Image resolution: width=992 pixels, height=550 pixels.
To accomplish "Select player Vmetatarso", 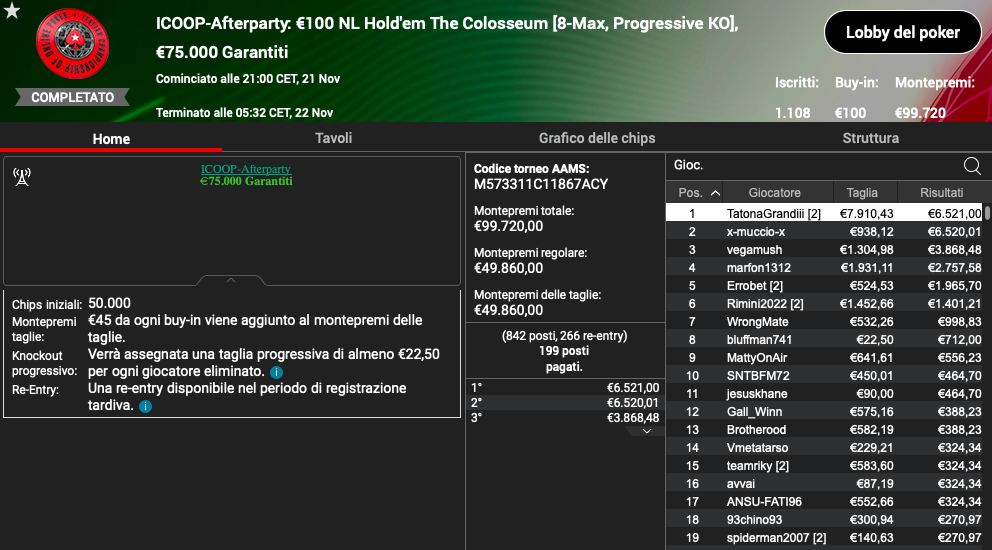I will pos(757,447).
